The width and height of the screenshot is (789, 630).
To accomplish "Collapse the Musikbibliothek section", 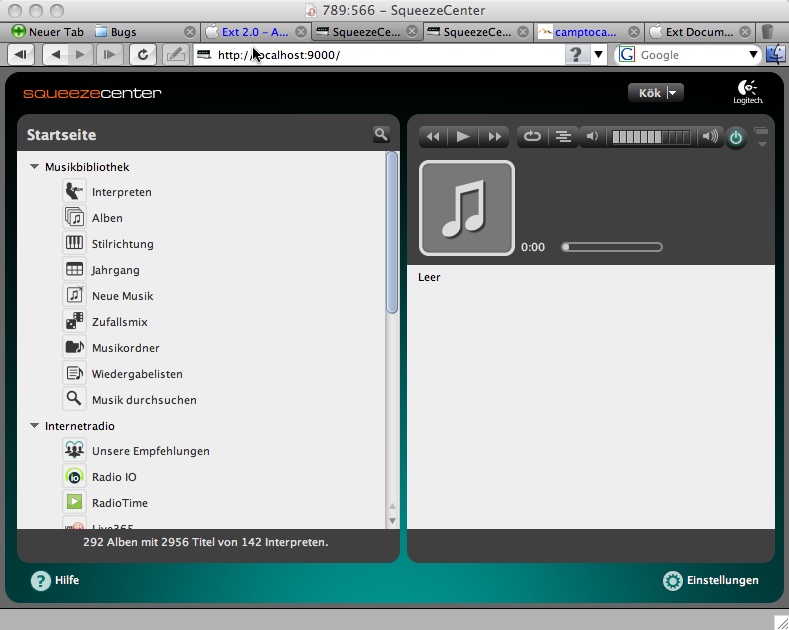I will (35, 167).
